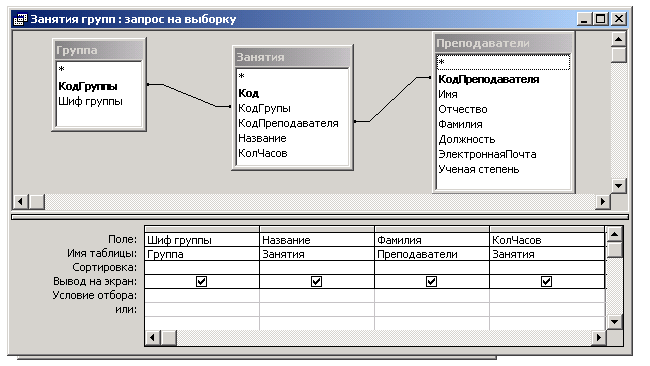Click left arrow of grid horizontal scrollbar
Screen dimensions: 650x366
(x=153, y=338)
